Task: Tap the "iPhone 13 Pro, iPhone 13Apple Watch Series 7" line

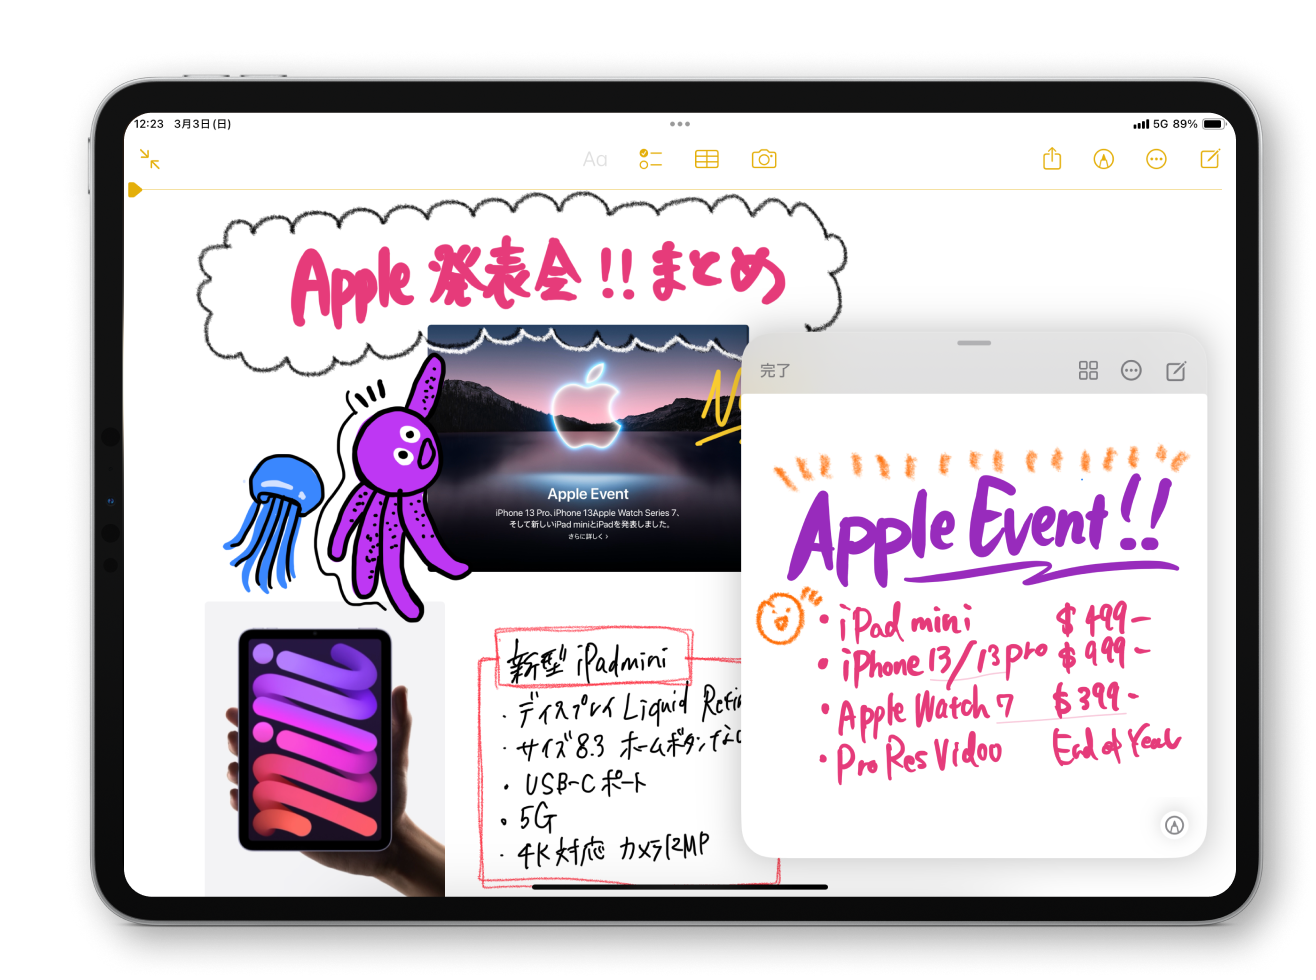Action: [588, 513]
